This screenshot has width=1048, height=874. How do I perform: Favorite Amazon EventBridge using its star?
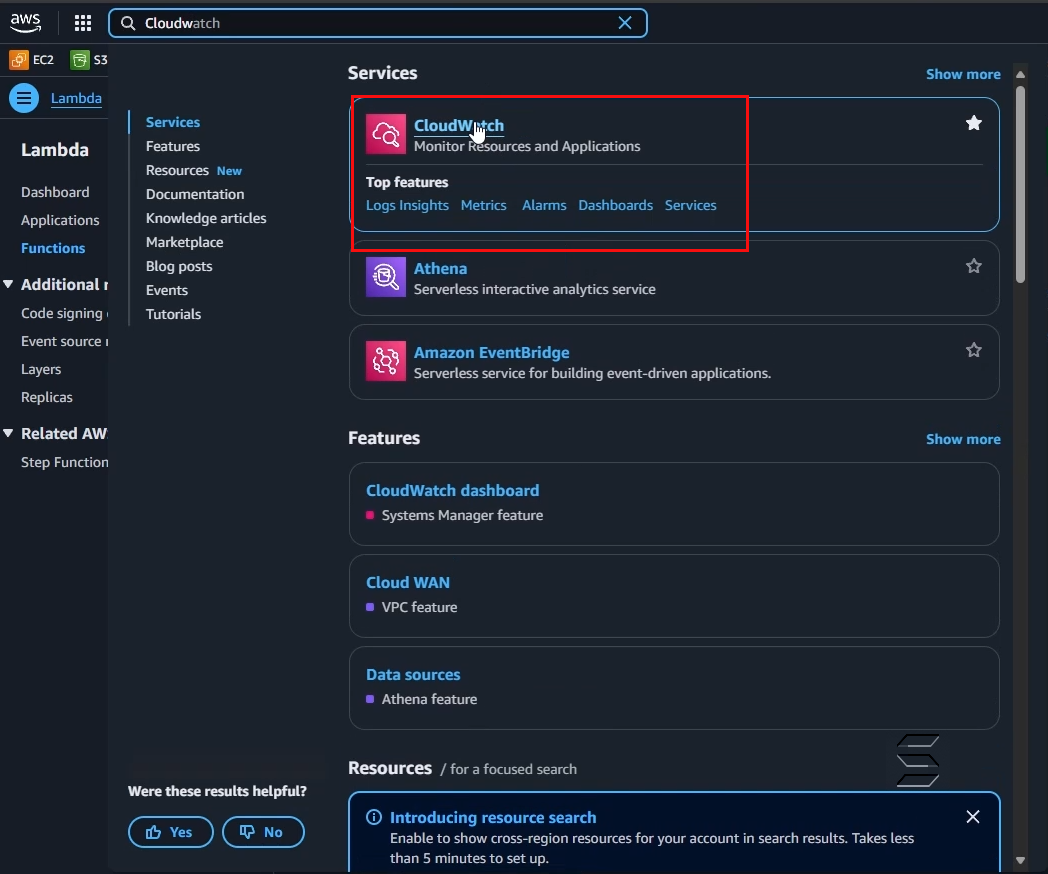tap(974, 350)
